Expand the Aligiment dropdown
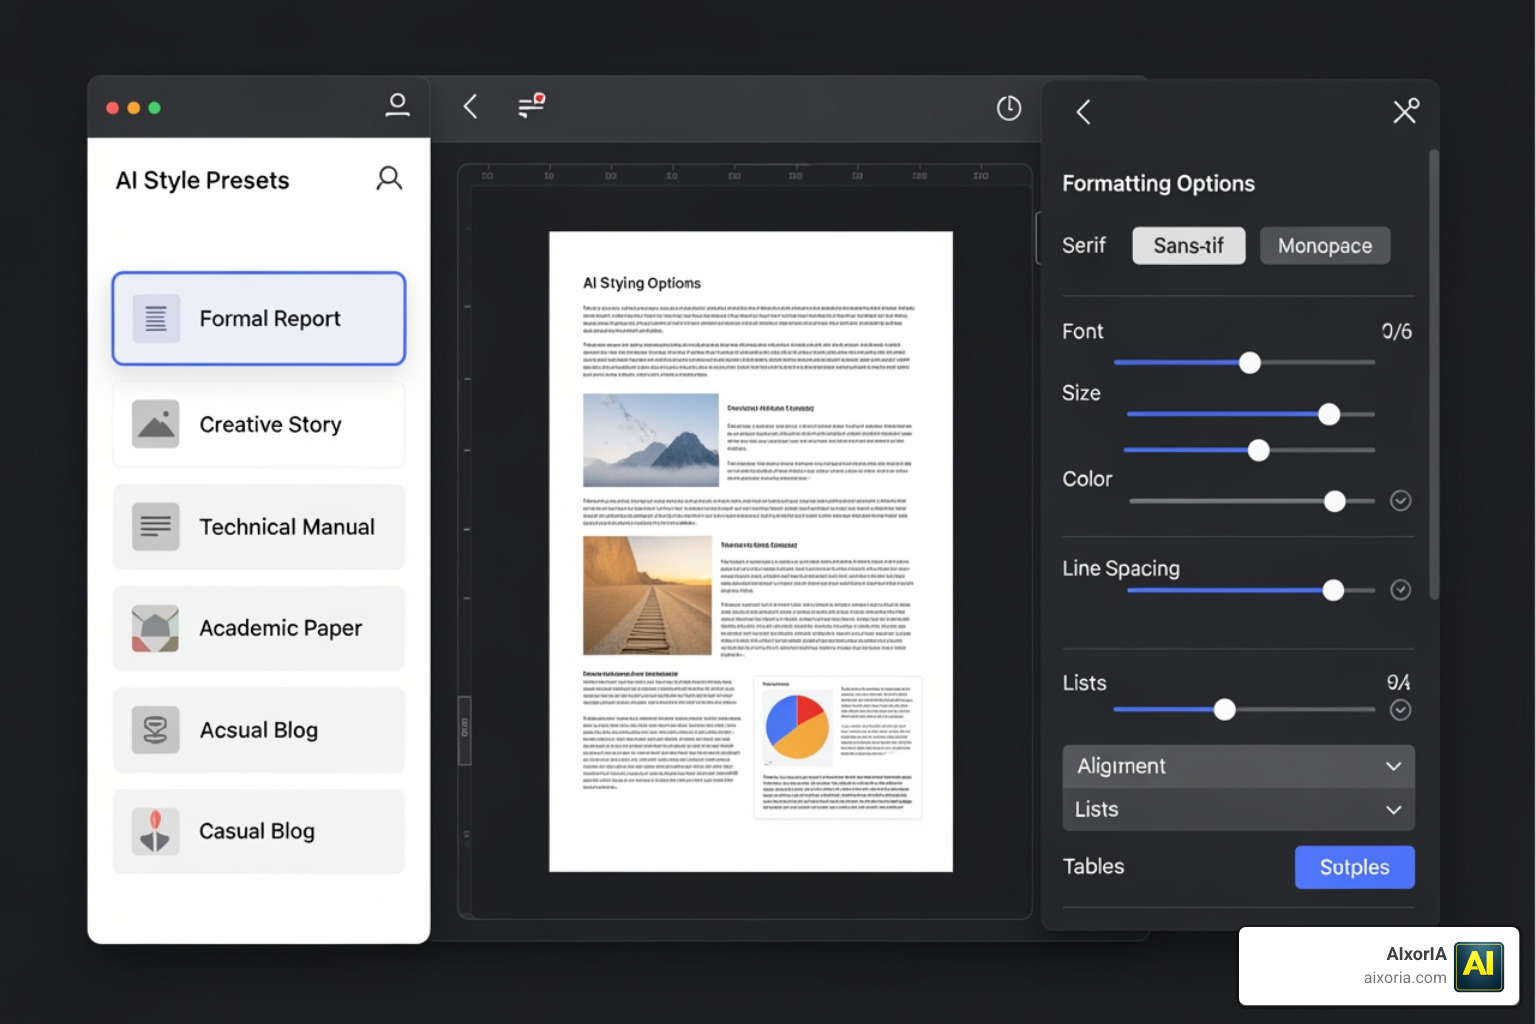 click(1238, 766)
